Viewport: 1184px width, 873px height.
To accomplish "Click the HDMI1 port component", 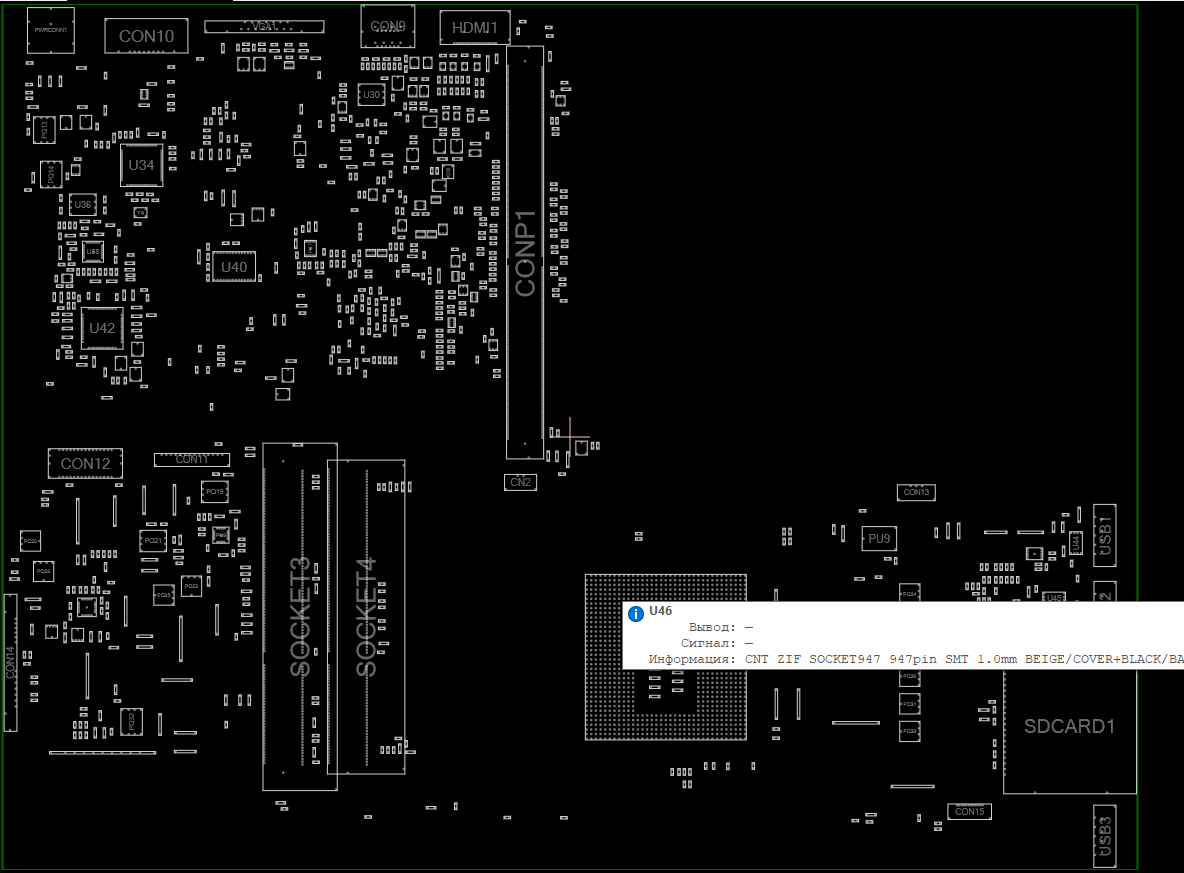I will (x=475, y=28).
